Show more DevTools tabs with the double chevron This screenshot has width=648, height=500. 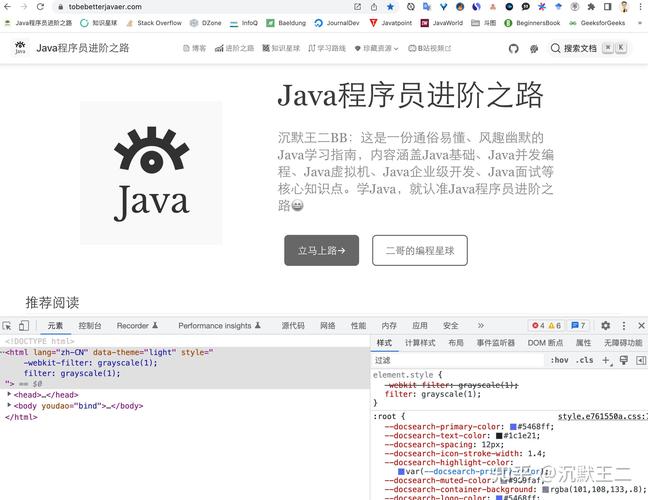click(481, 326)
